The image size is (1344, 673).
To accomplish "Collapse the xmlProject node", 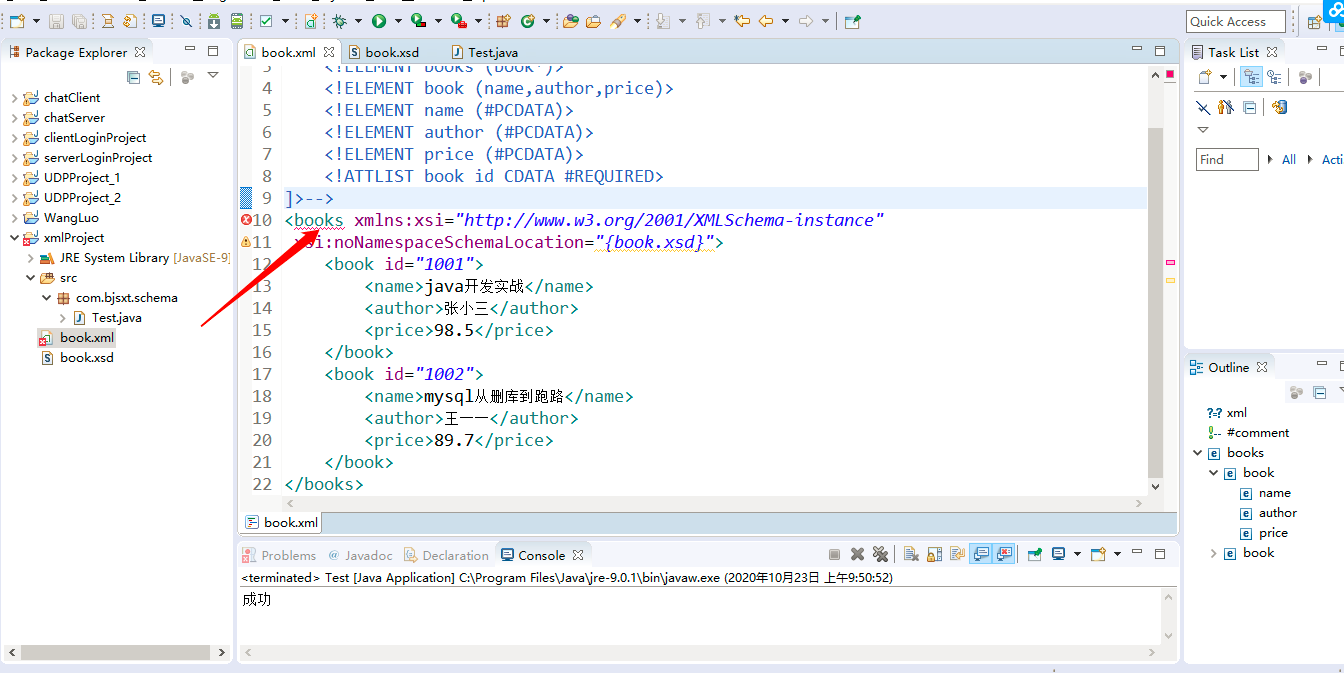I will tap(14, 238).
